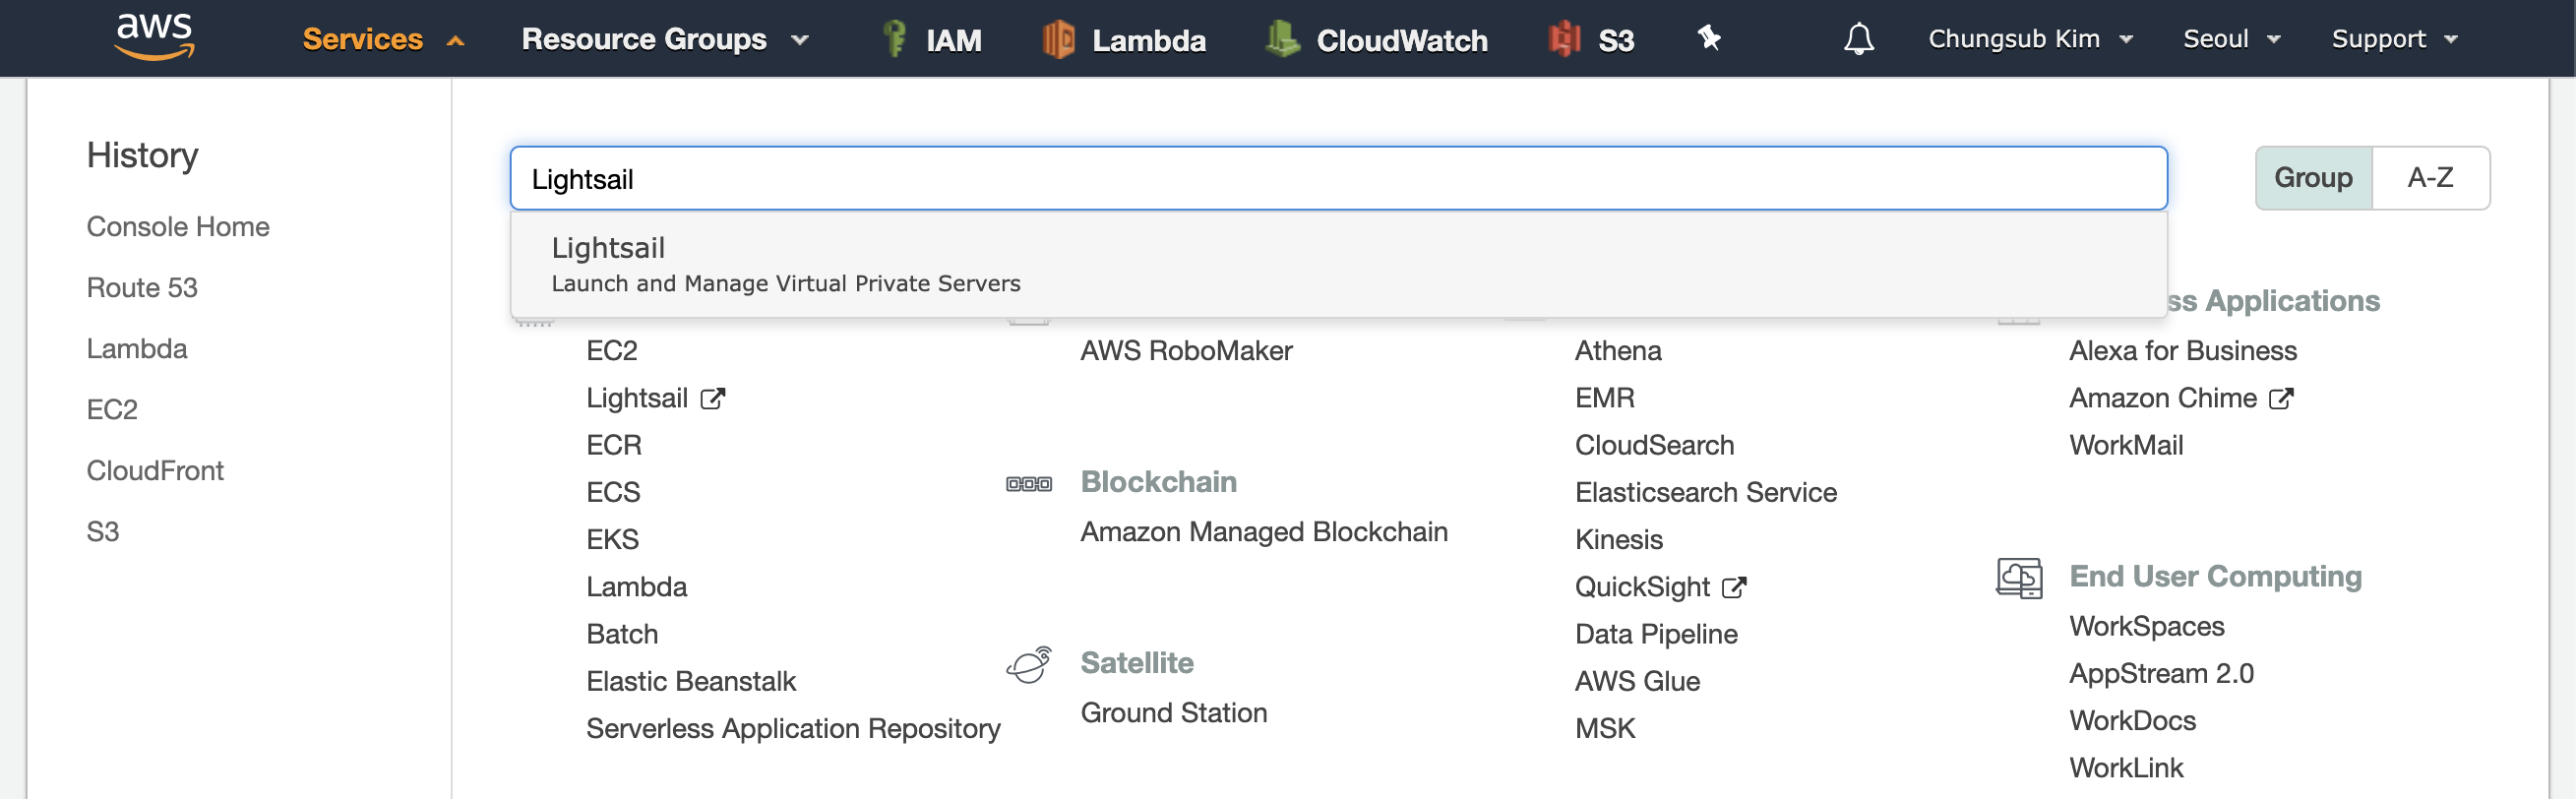This screenshot has width=2576, height=799.
Task: Open the notifications bell
Action: [x=1858, y=39]
